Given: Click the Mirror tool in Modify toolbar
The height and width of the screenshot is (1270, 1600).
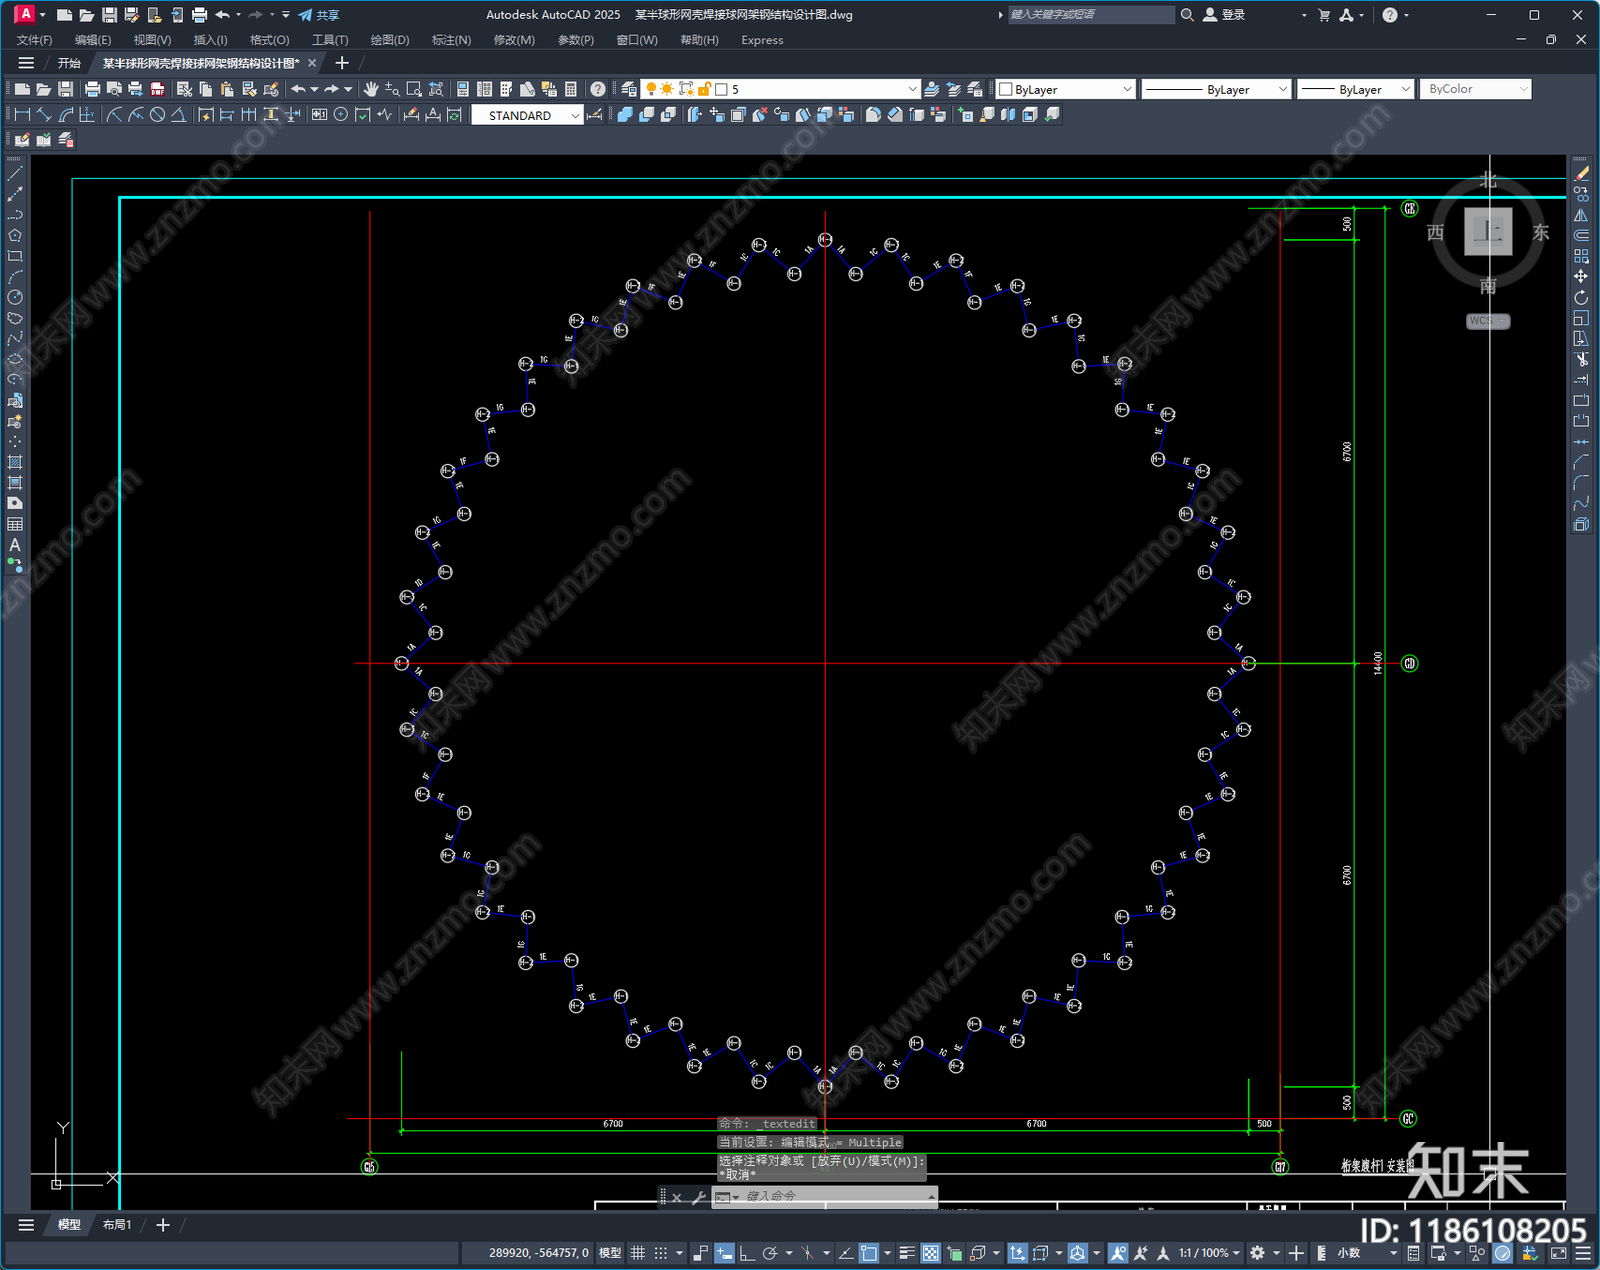Looking at the screenshot, I should coord(1581,215).
